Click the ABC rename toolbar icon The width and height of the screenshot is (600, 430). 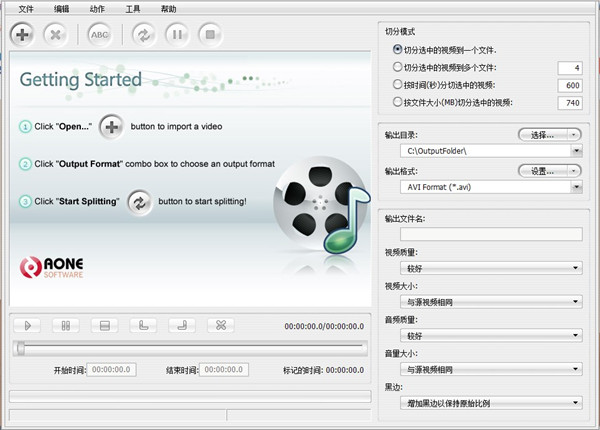pos(100,33)
